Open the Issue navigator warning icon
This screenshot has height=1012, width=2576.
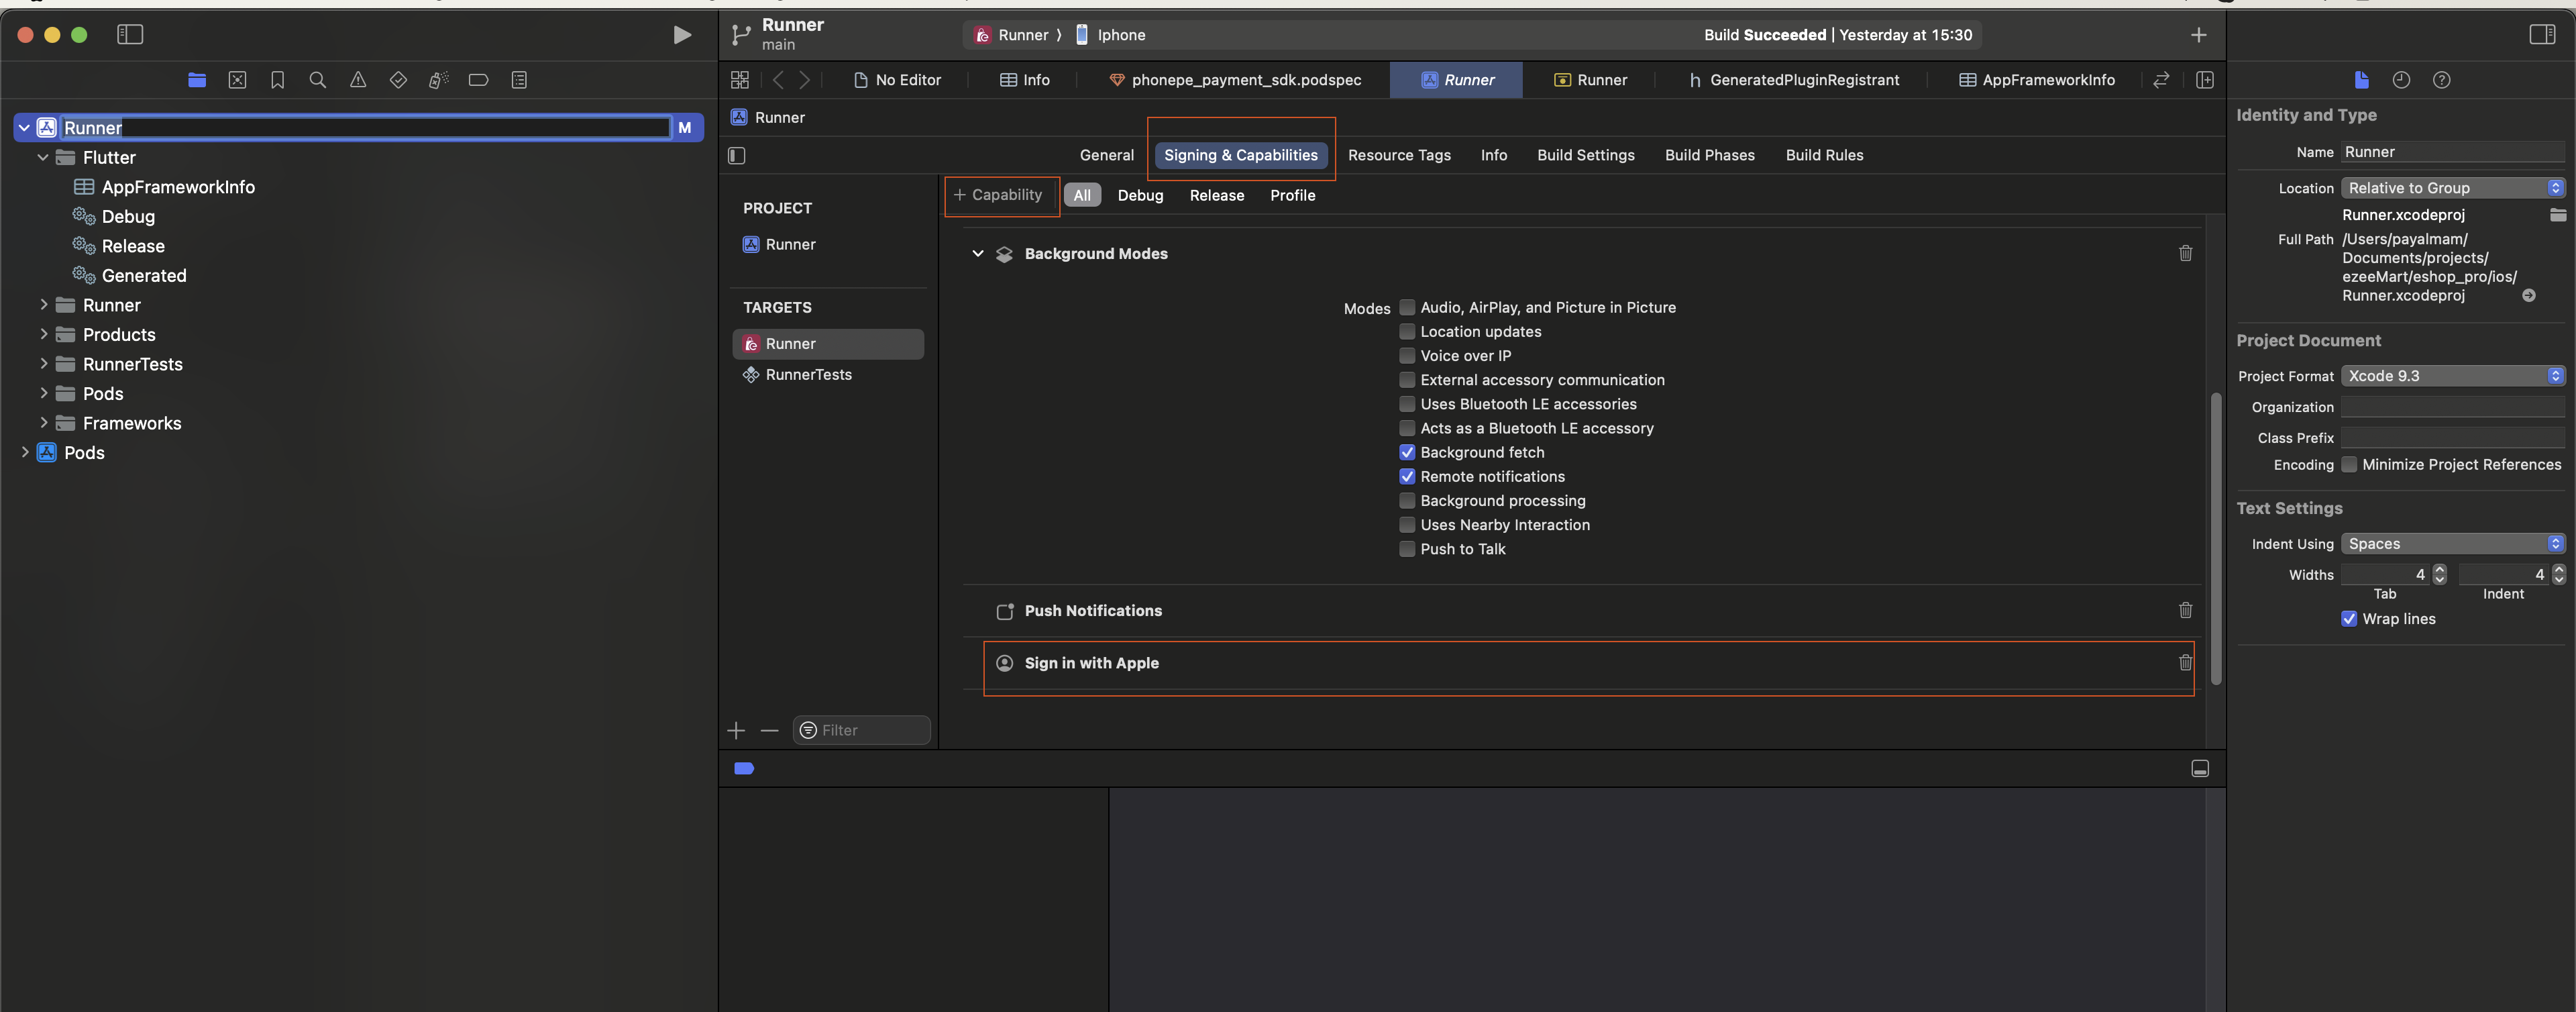tap(358, 80)
